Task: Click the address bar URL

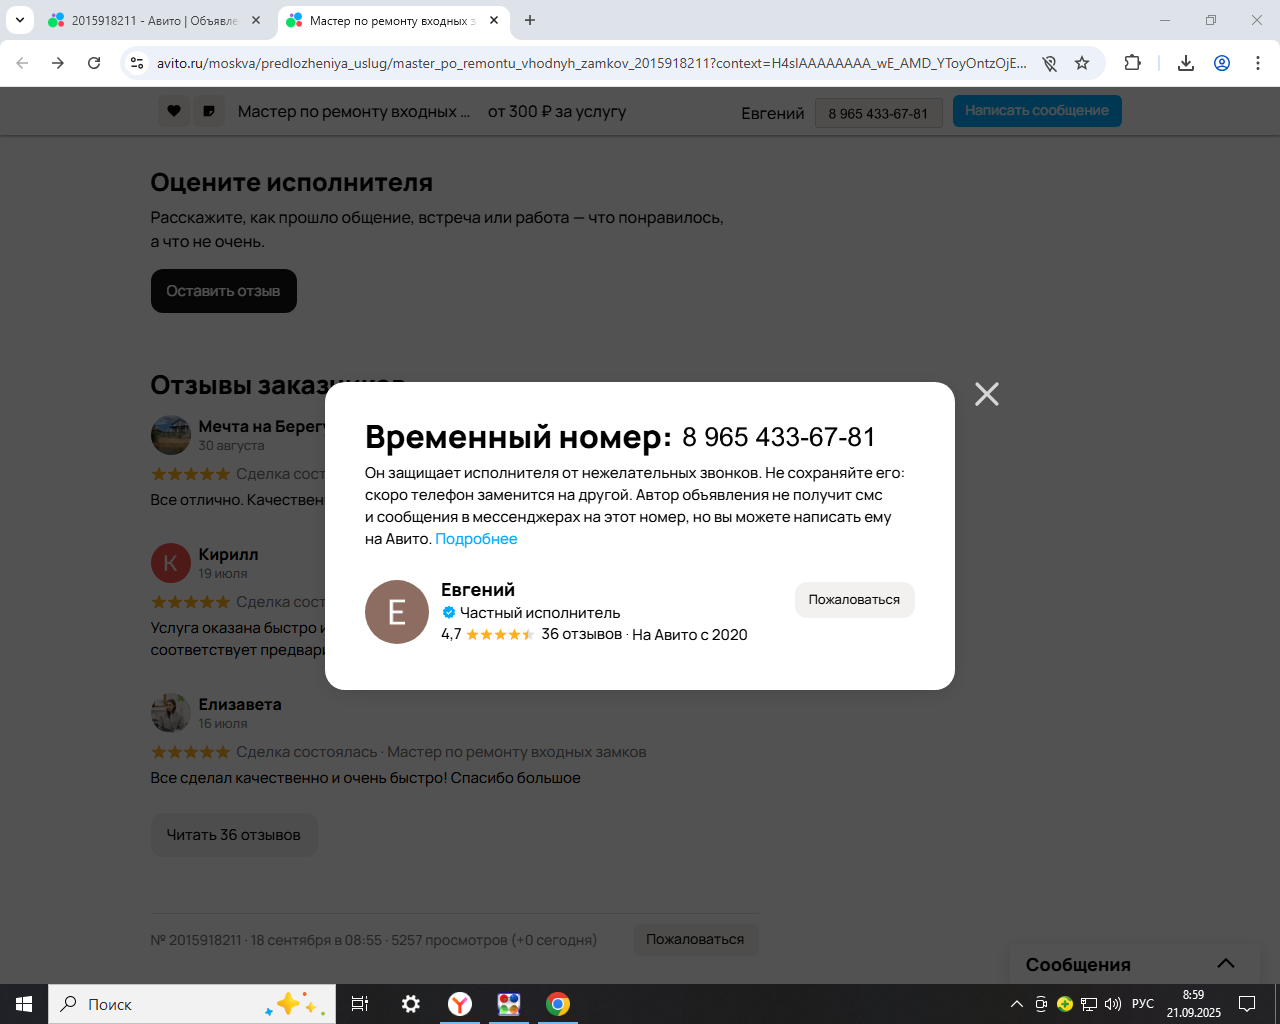Action: (591, 63)
